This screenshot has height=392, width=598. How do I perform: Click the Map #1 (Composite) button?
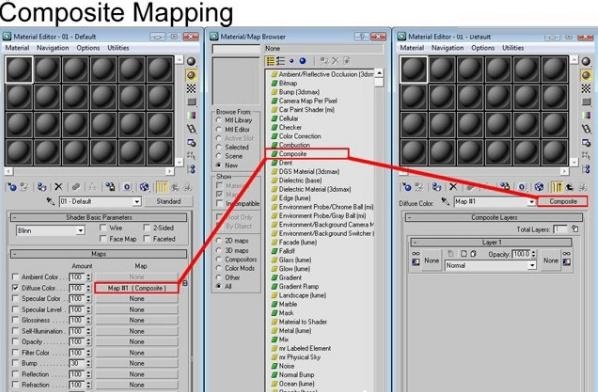(137, 288)
